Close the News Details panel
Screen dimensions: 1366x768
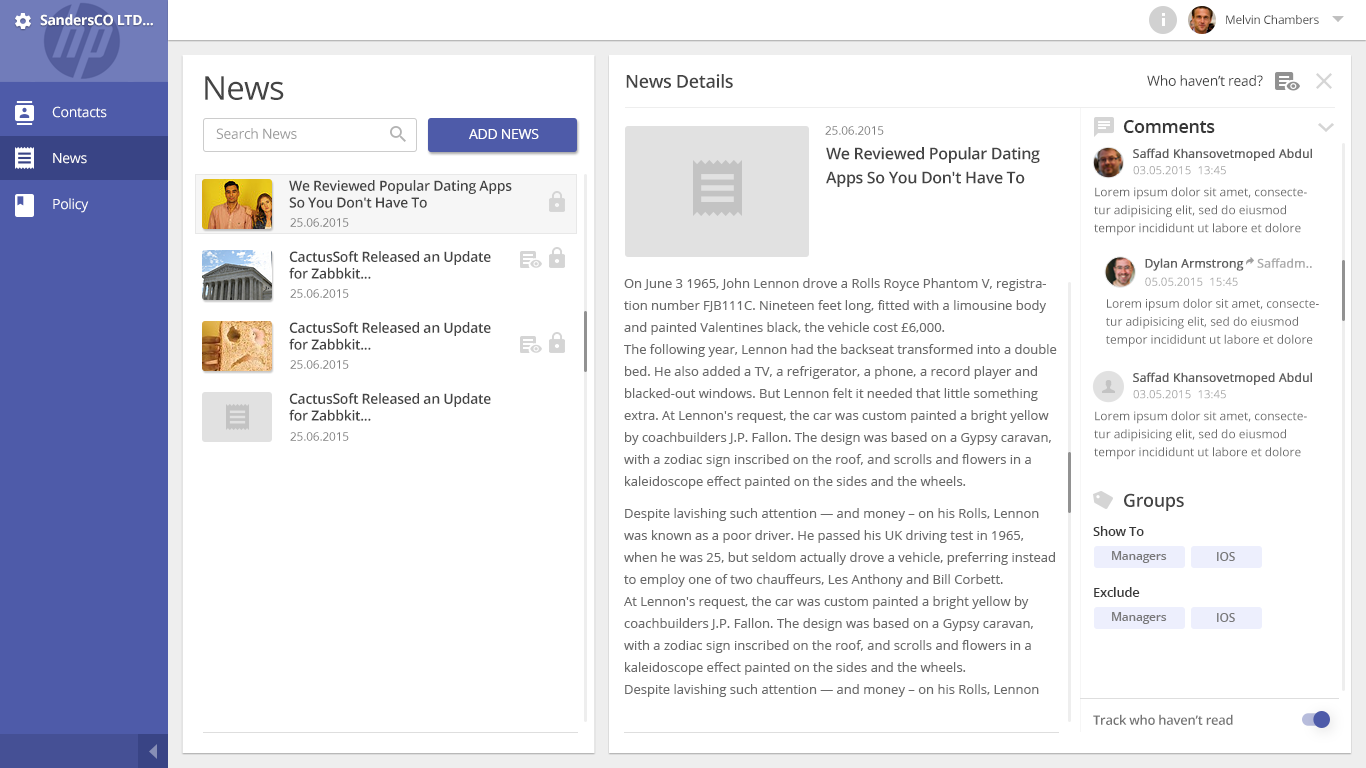click(x=1324, y=81)
